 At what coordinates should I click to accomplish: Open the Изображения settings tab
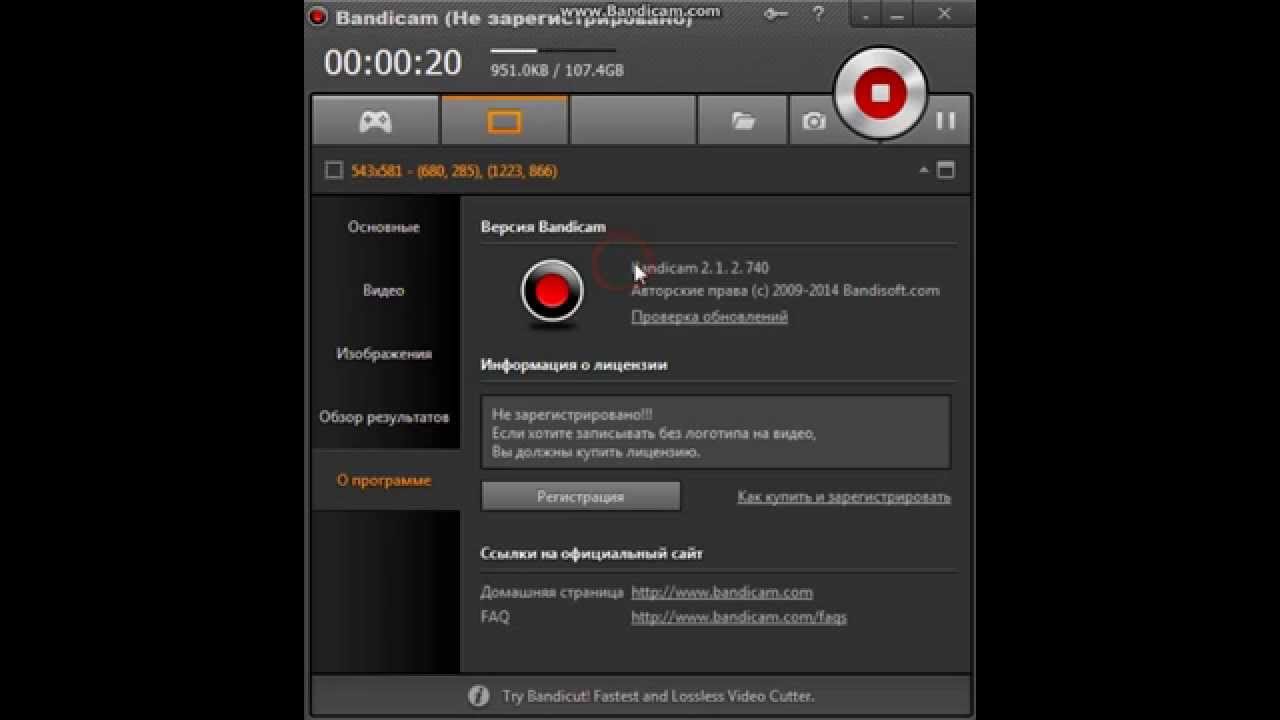pos(384,353)
